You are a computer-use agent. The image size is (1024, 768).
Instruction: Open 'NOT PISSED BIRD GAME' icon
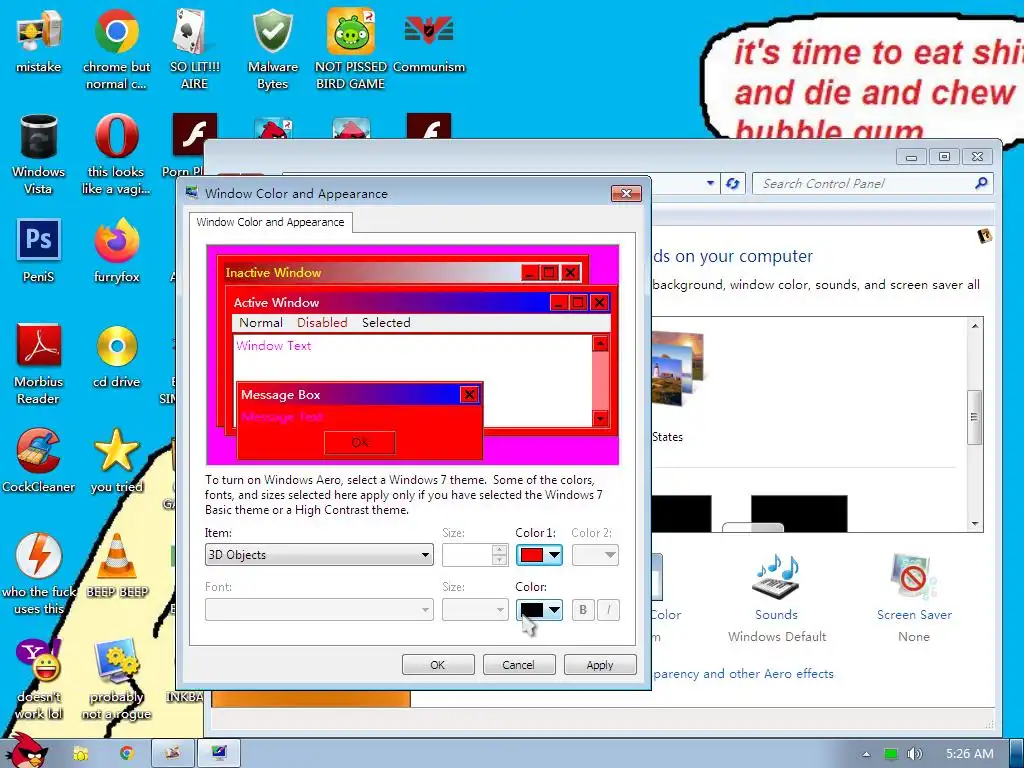[351, 31]
